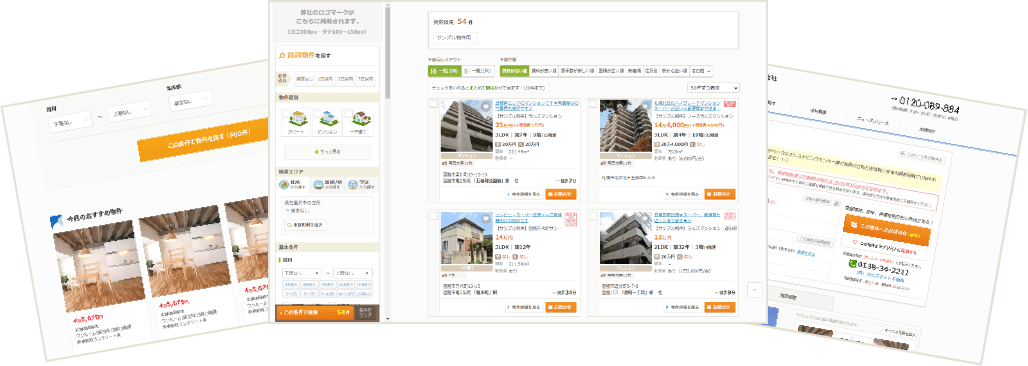This screenshot has height=366, width=1028.
Task: Switch to the single-column list layout tab
Action: (x=477, y=71)
